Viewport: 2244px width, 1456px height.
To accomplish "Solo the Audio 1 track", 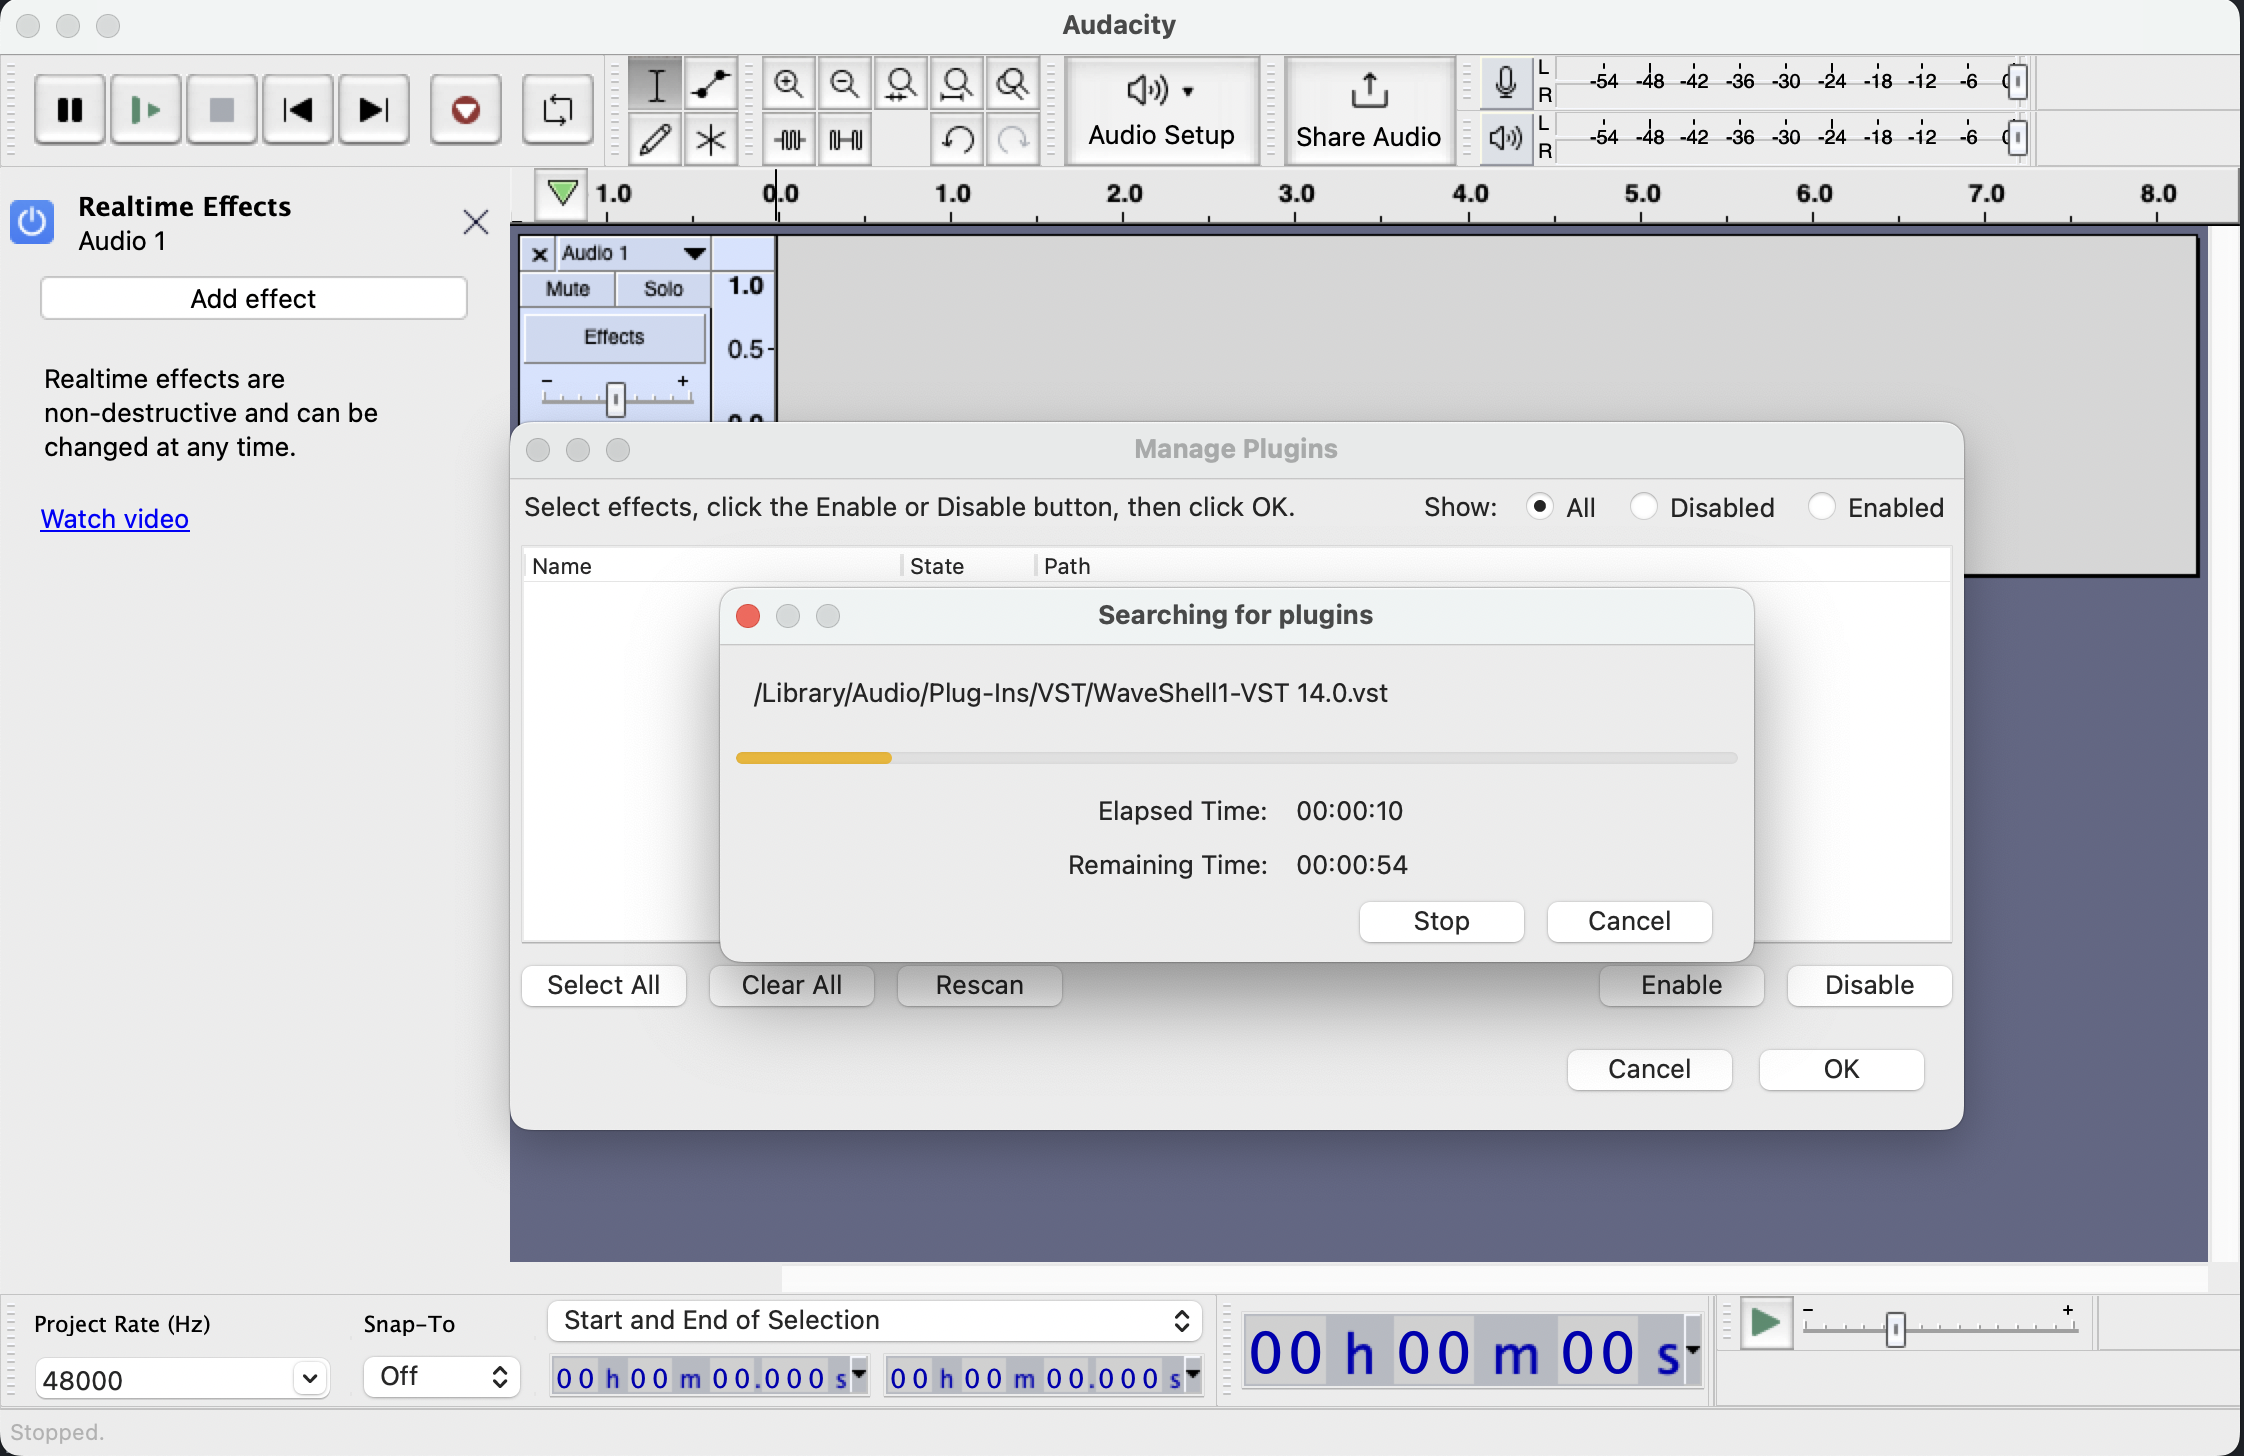I will point(662,289).
